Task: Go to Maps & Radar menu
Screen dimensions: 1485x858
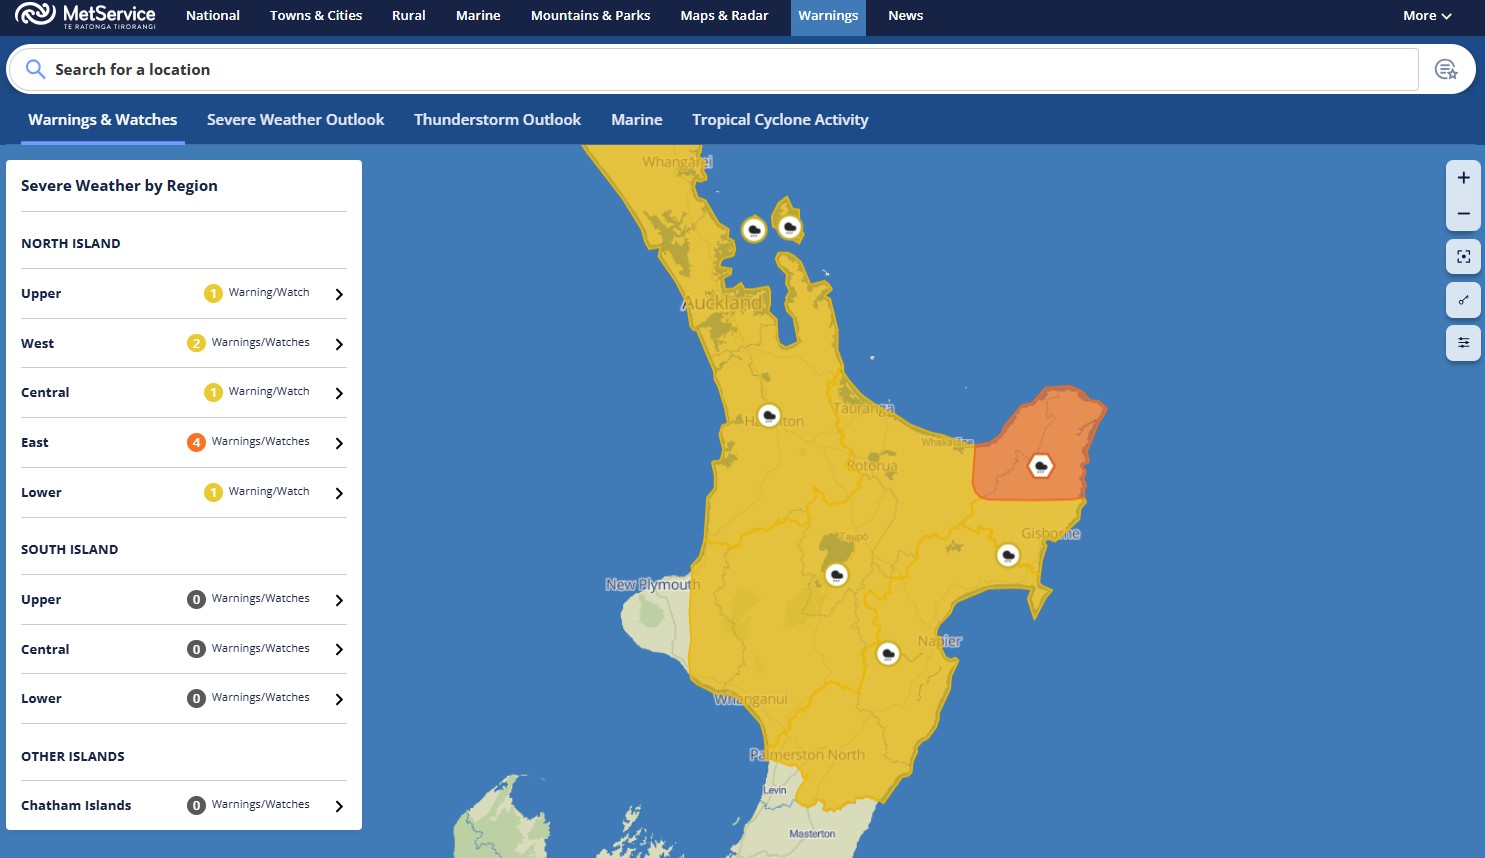Action: point(724,16)
